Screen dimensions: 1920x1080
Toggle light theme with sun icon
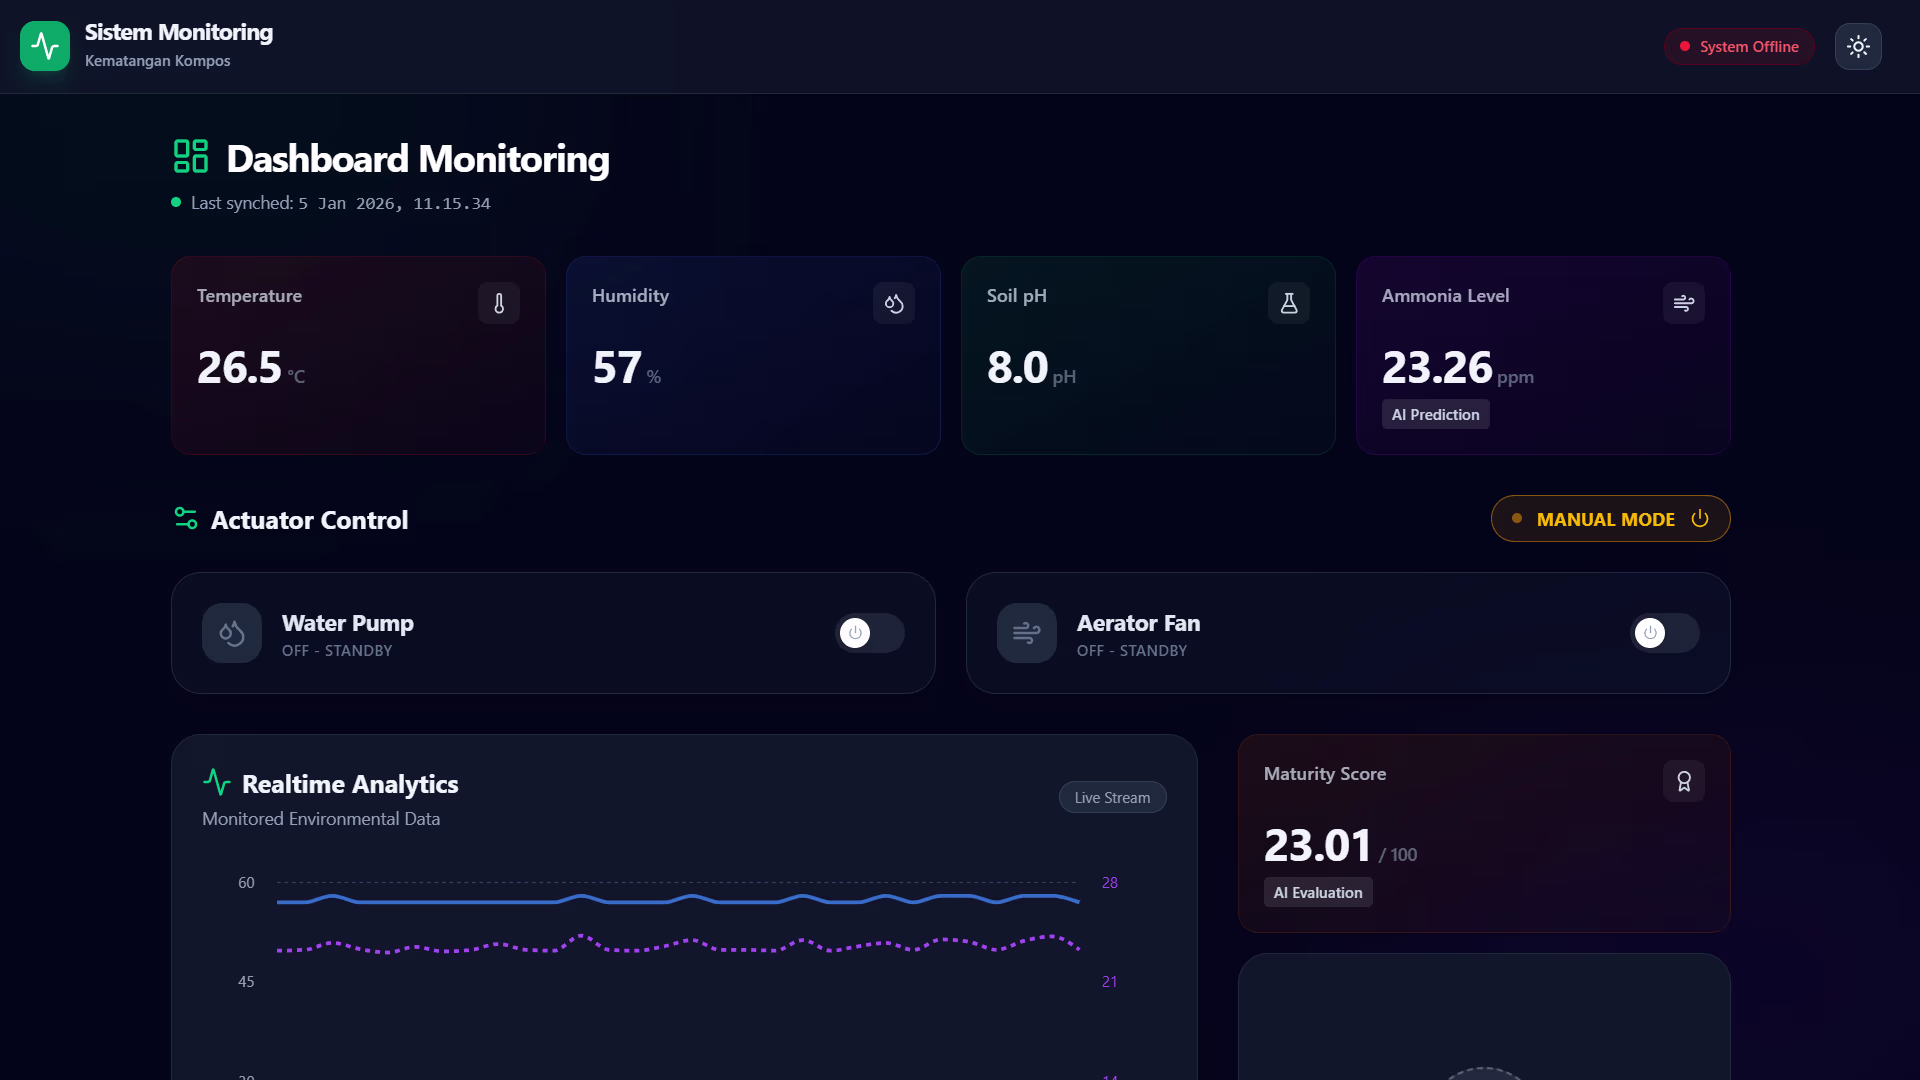(x=1858, y=46)
